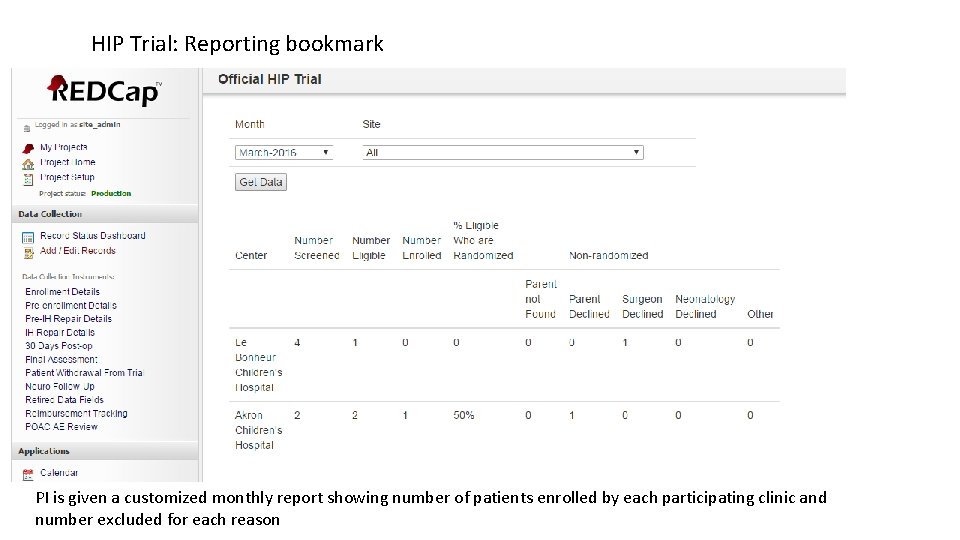Click the Non-randomized column group header

tap(609, 255)
